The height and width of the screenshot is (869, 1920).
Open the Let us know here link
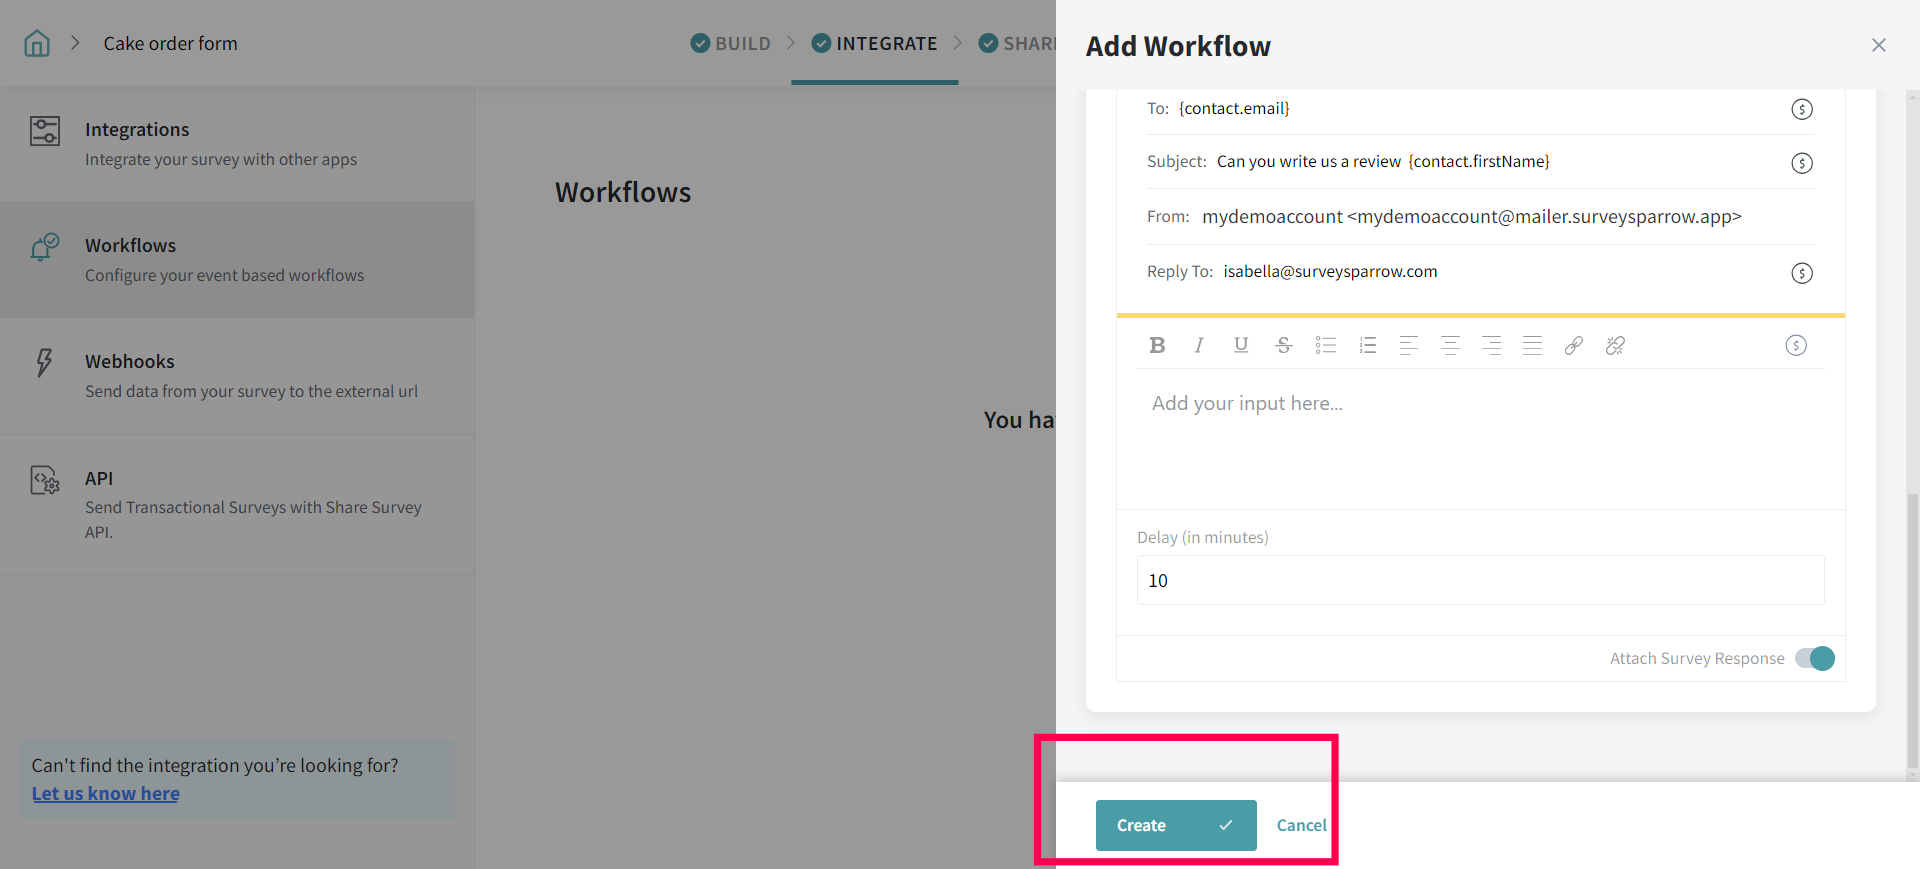(x=106, y=793)
